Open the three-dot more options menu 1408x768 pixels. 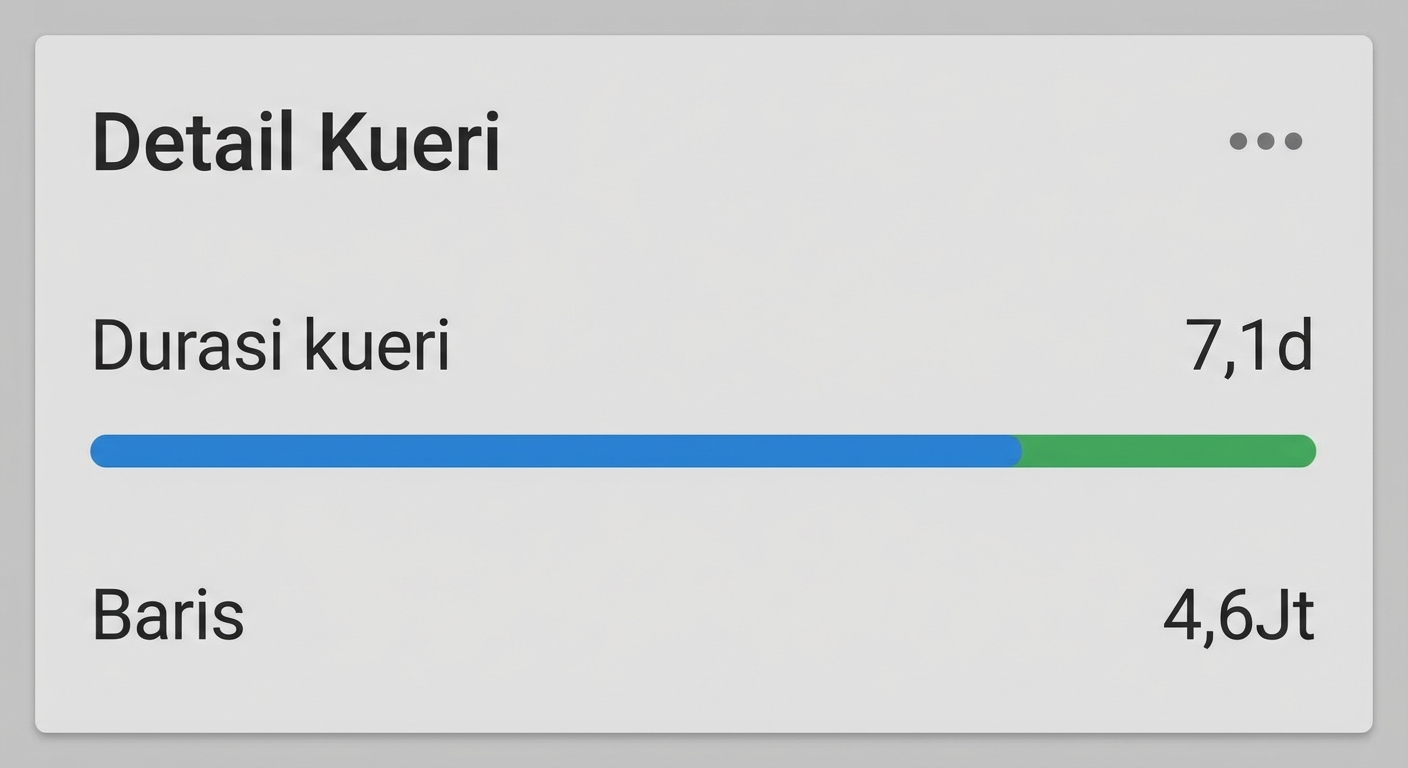point(1265,141)
